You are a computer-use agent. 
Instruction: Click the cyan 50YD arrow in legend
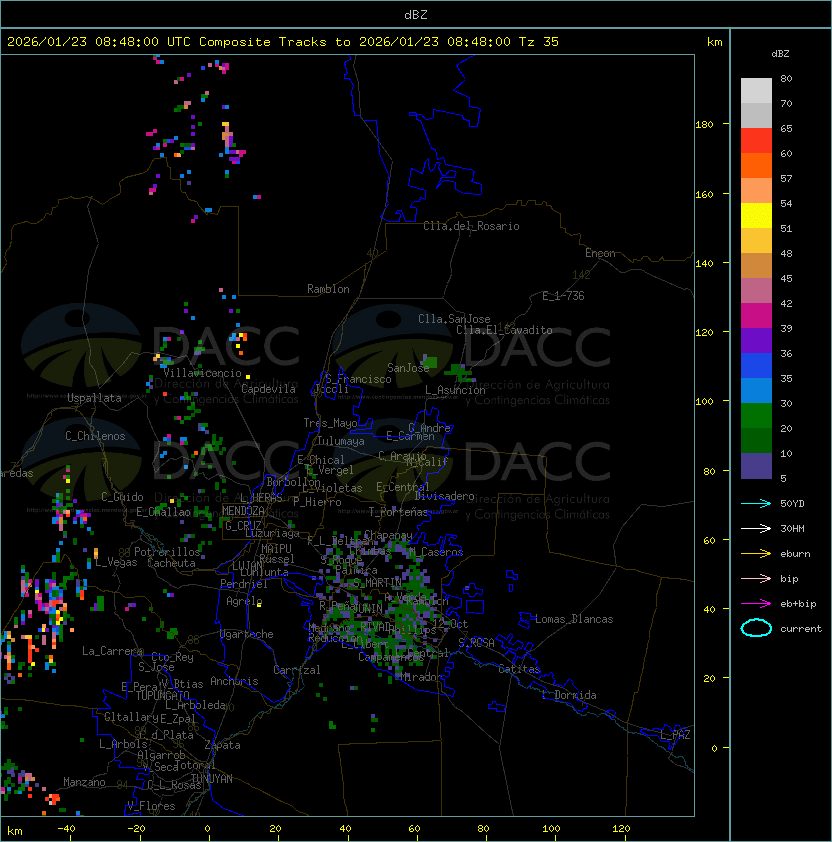pyautogui.click(x=756, y=503)
